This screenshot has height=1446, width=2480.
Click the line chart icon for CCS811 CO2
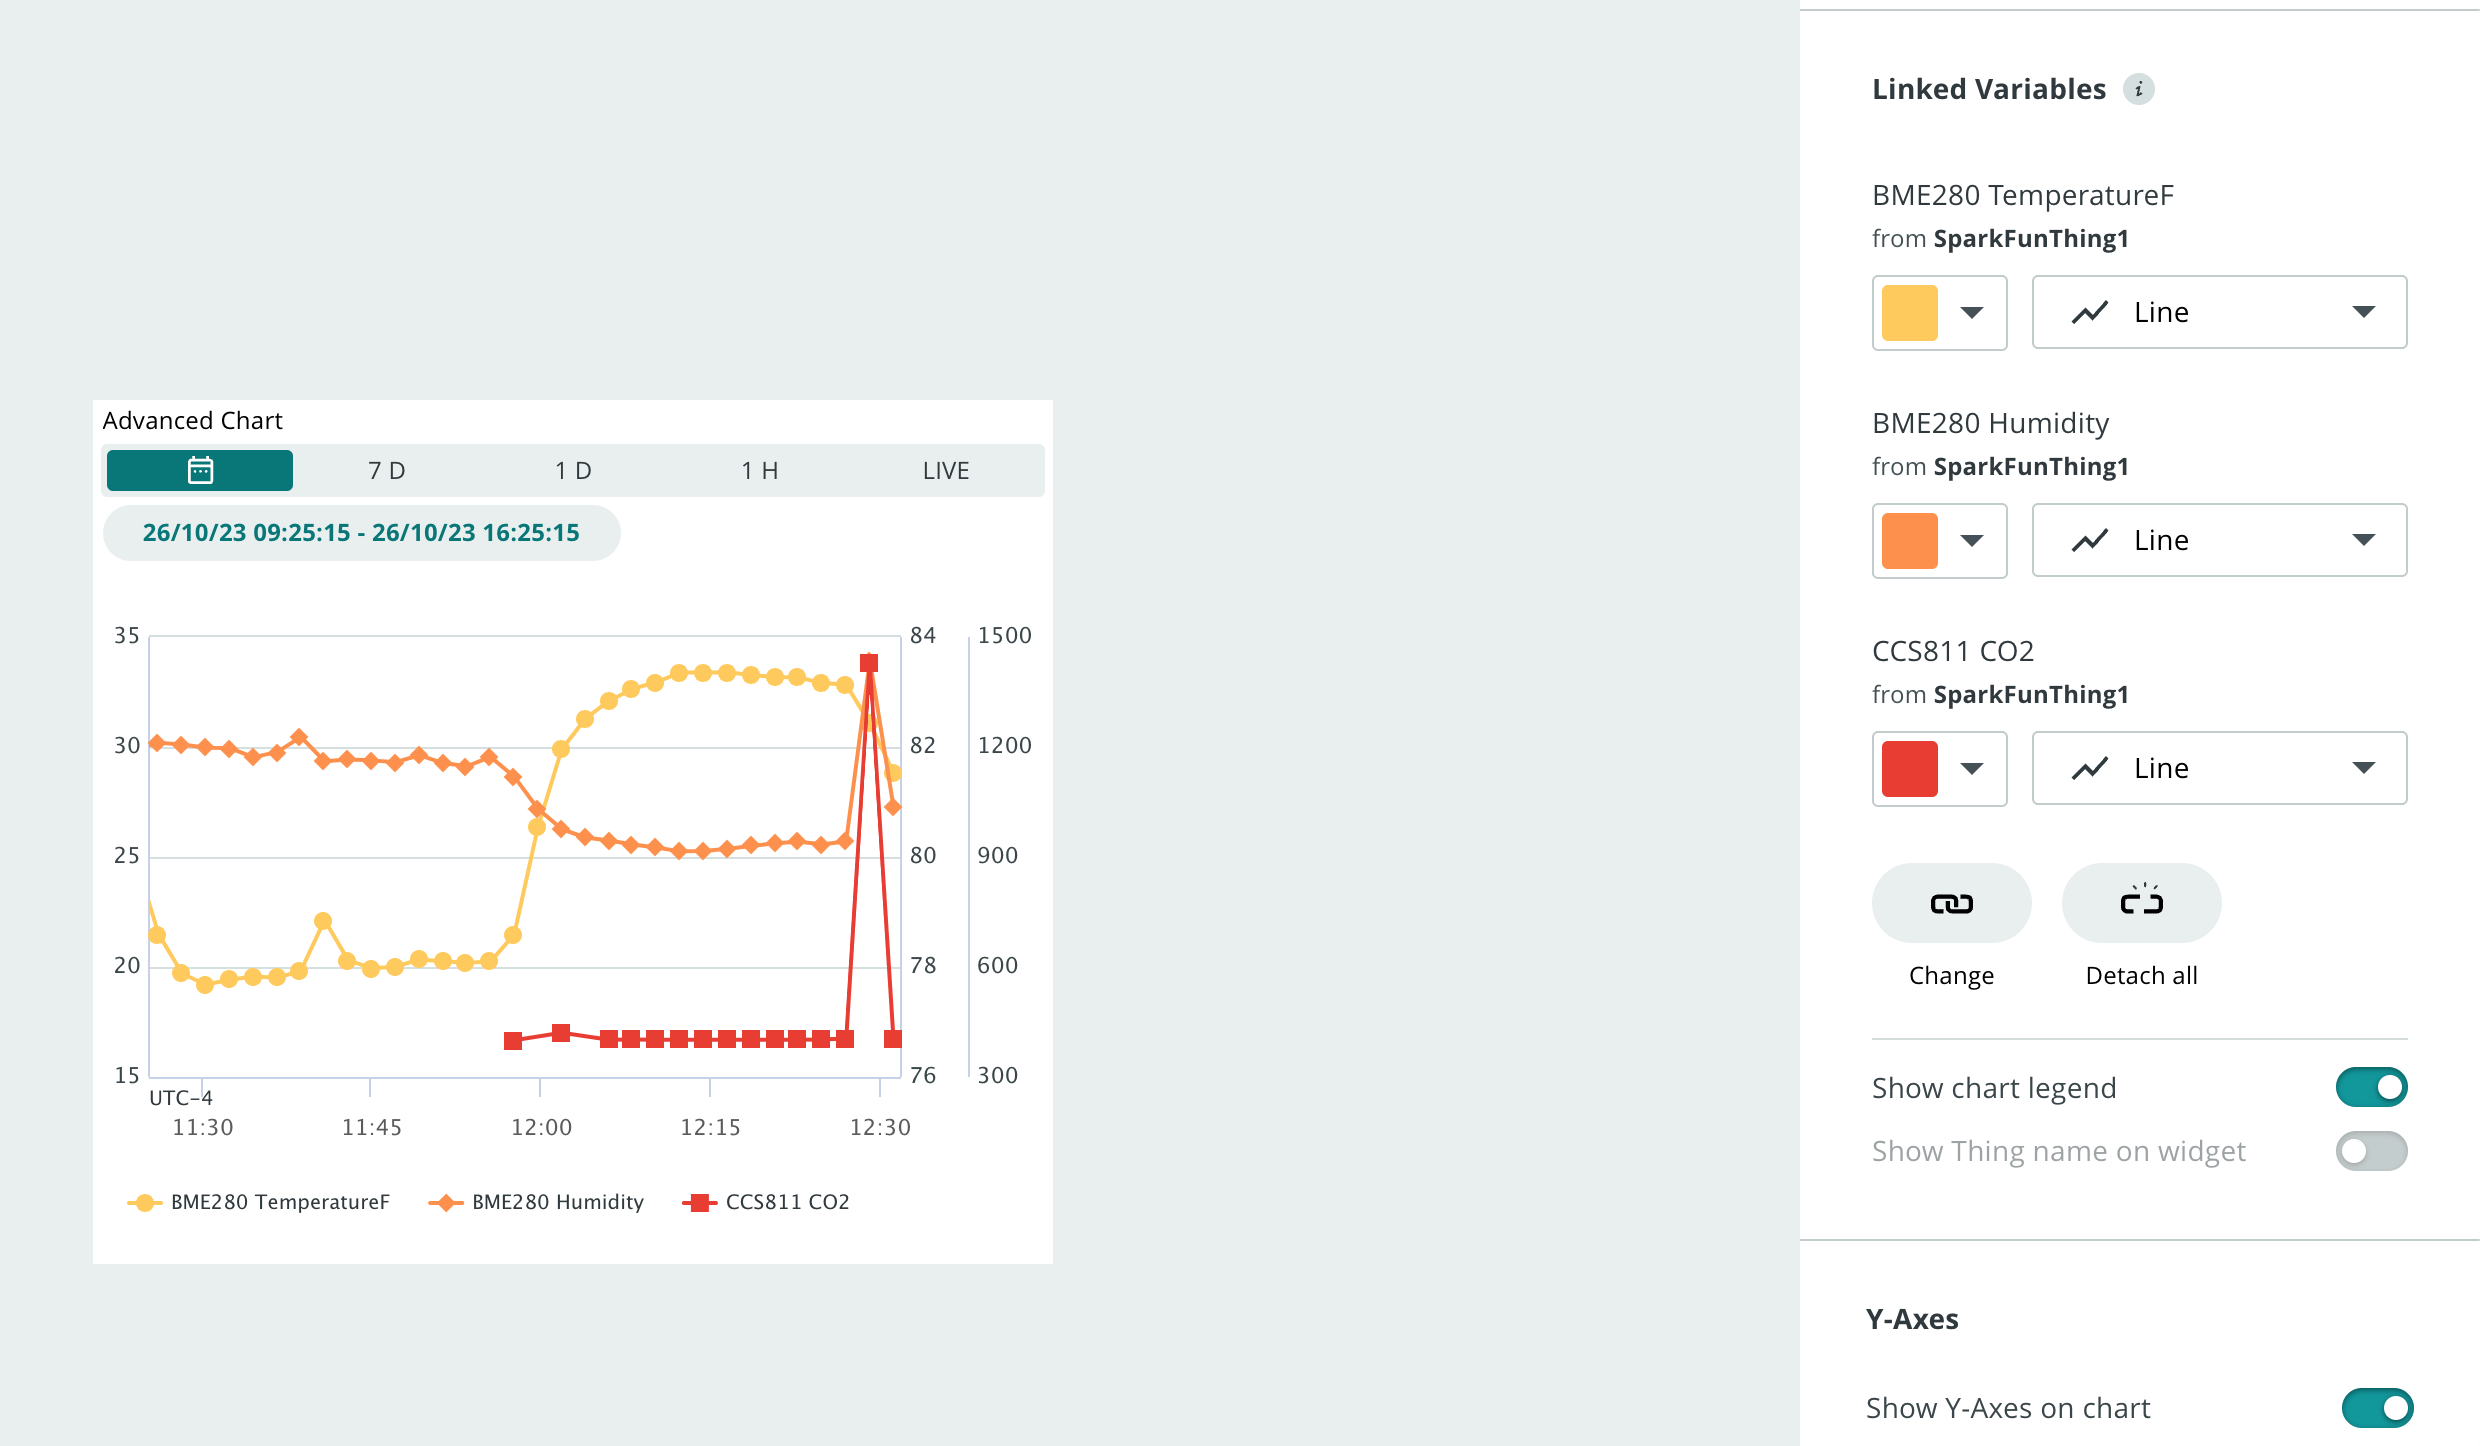[2092, 768]
